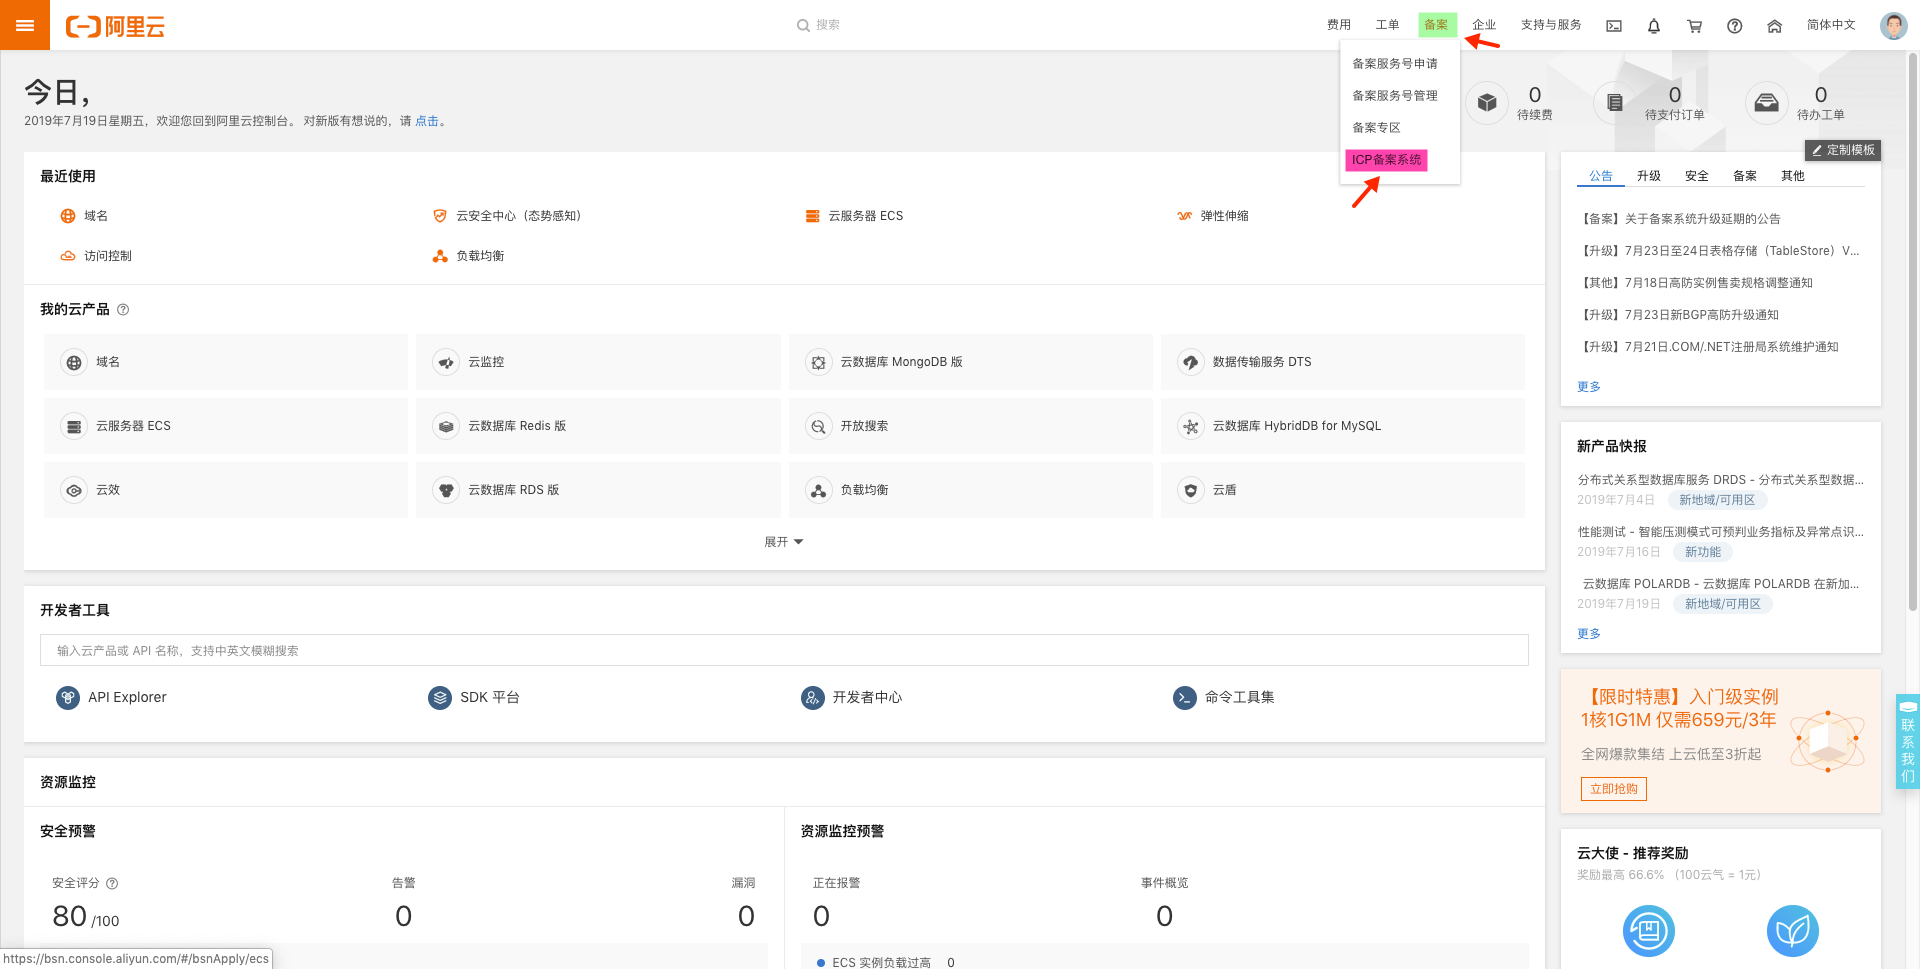Expand the 支持与服务 menu

(x=1550, y=25)
